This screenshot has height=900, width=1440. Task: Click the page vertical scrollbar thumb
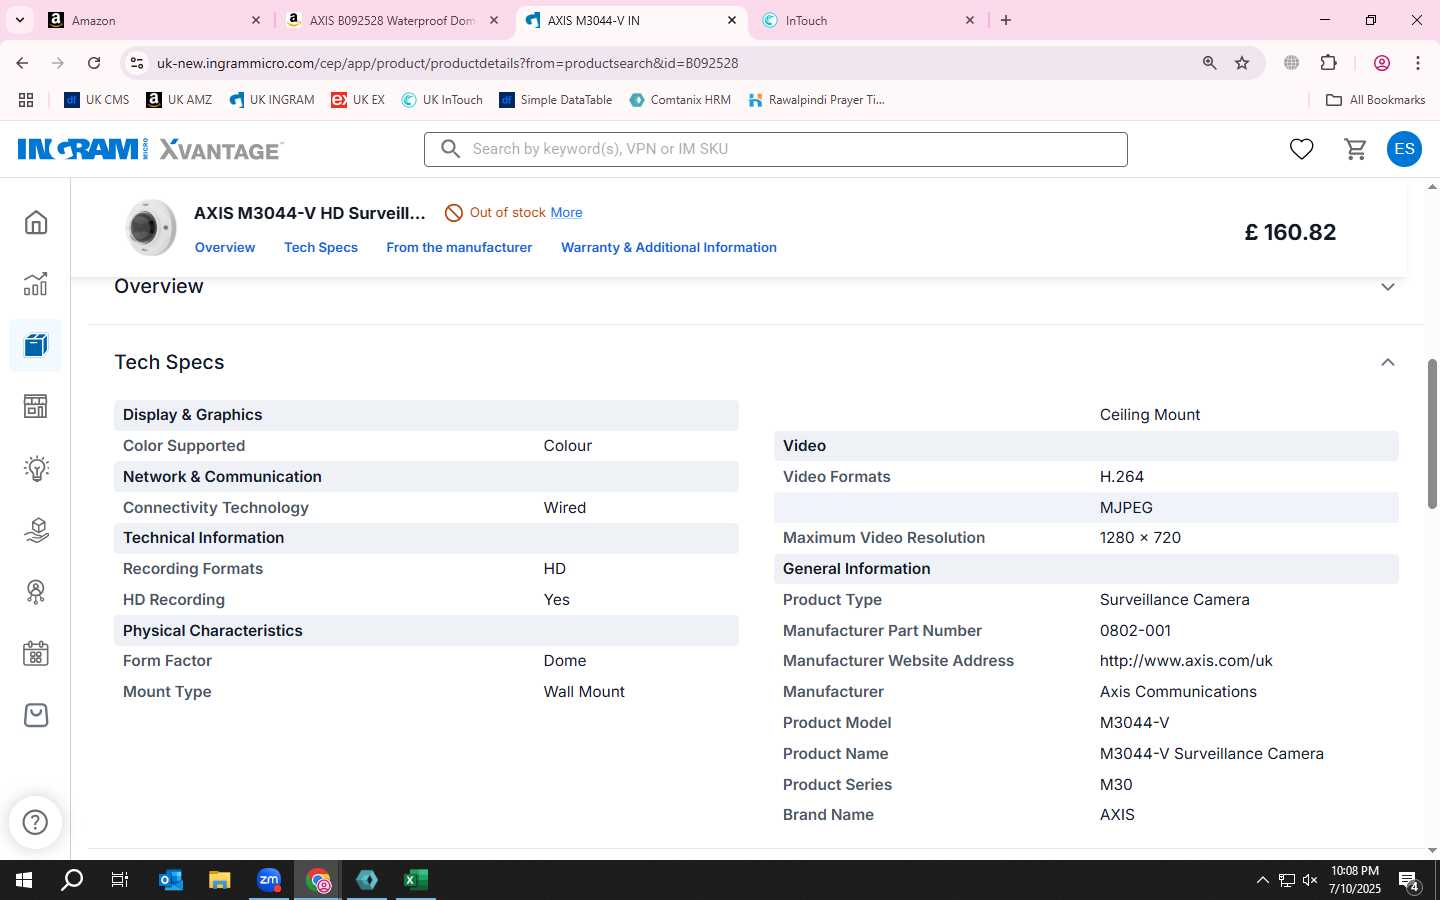coord(1432,433)
